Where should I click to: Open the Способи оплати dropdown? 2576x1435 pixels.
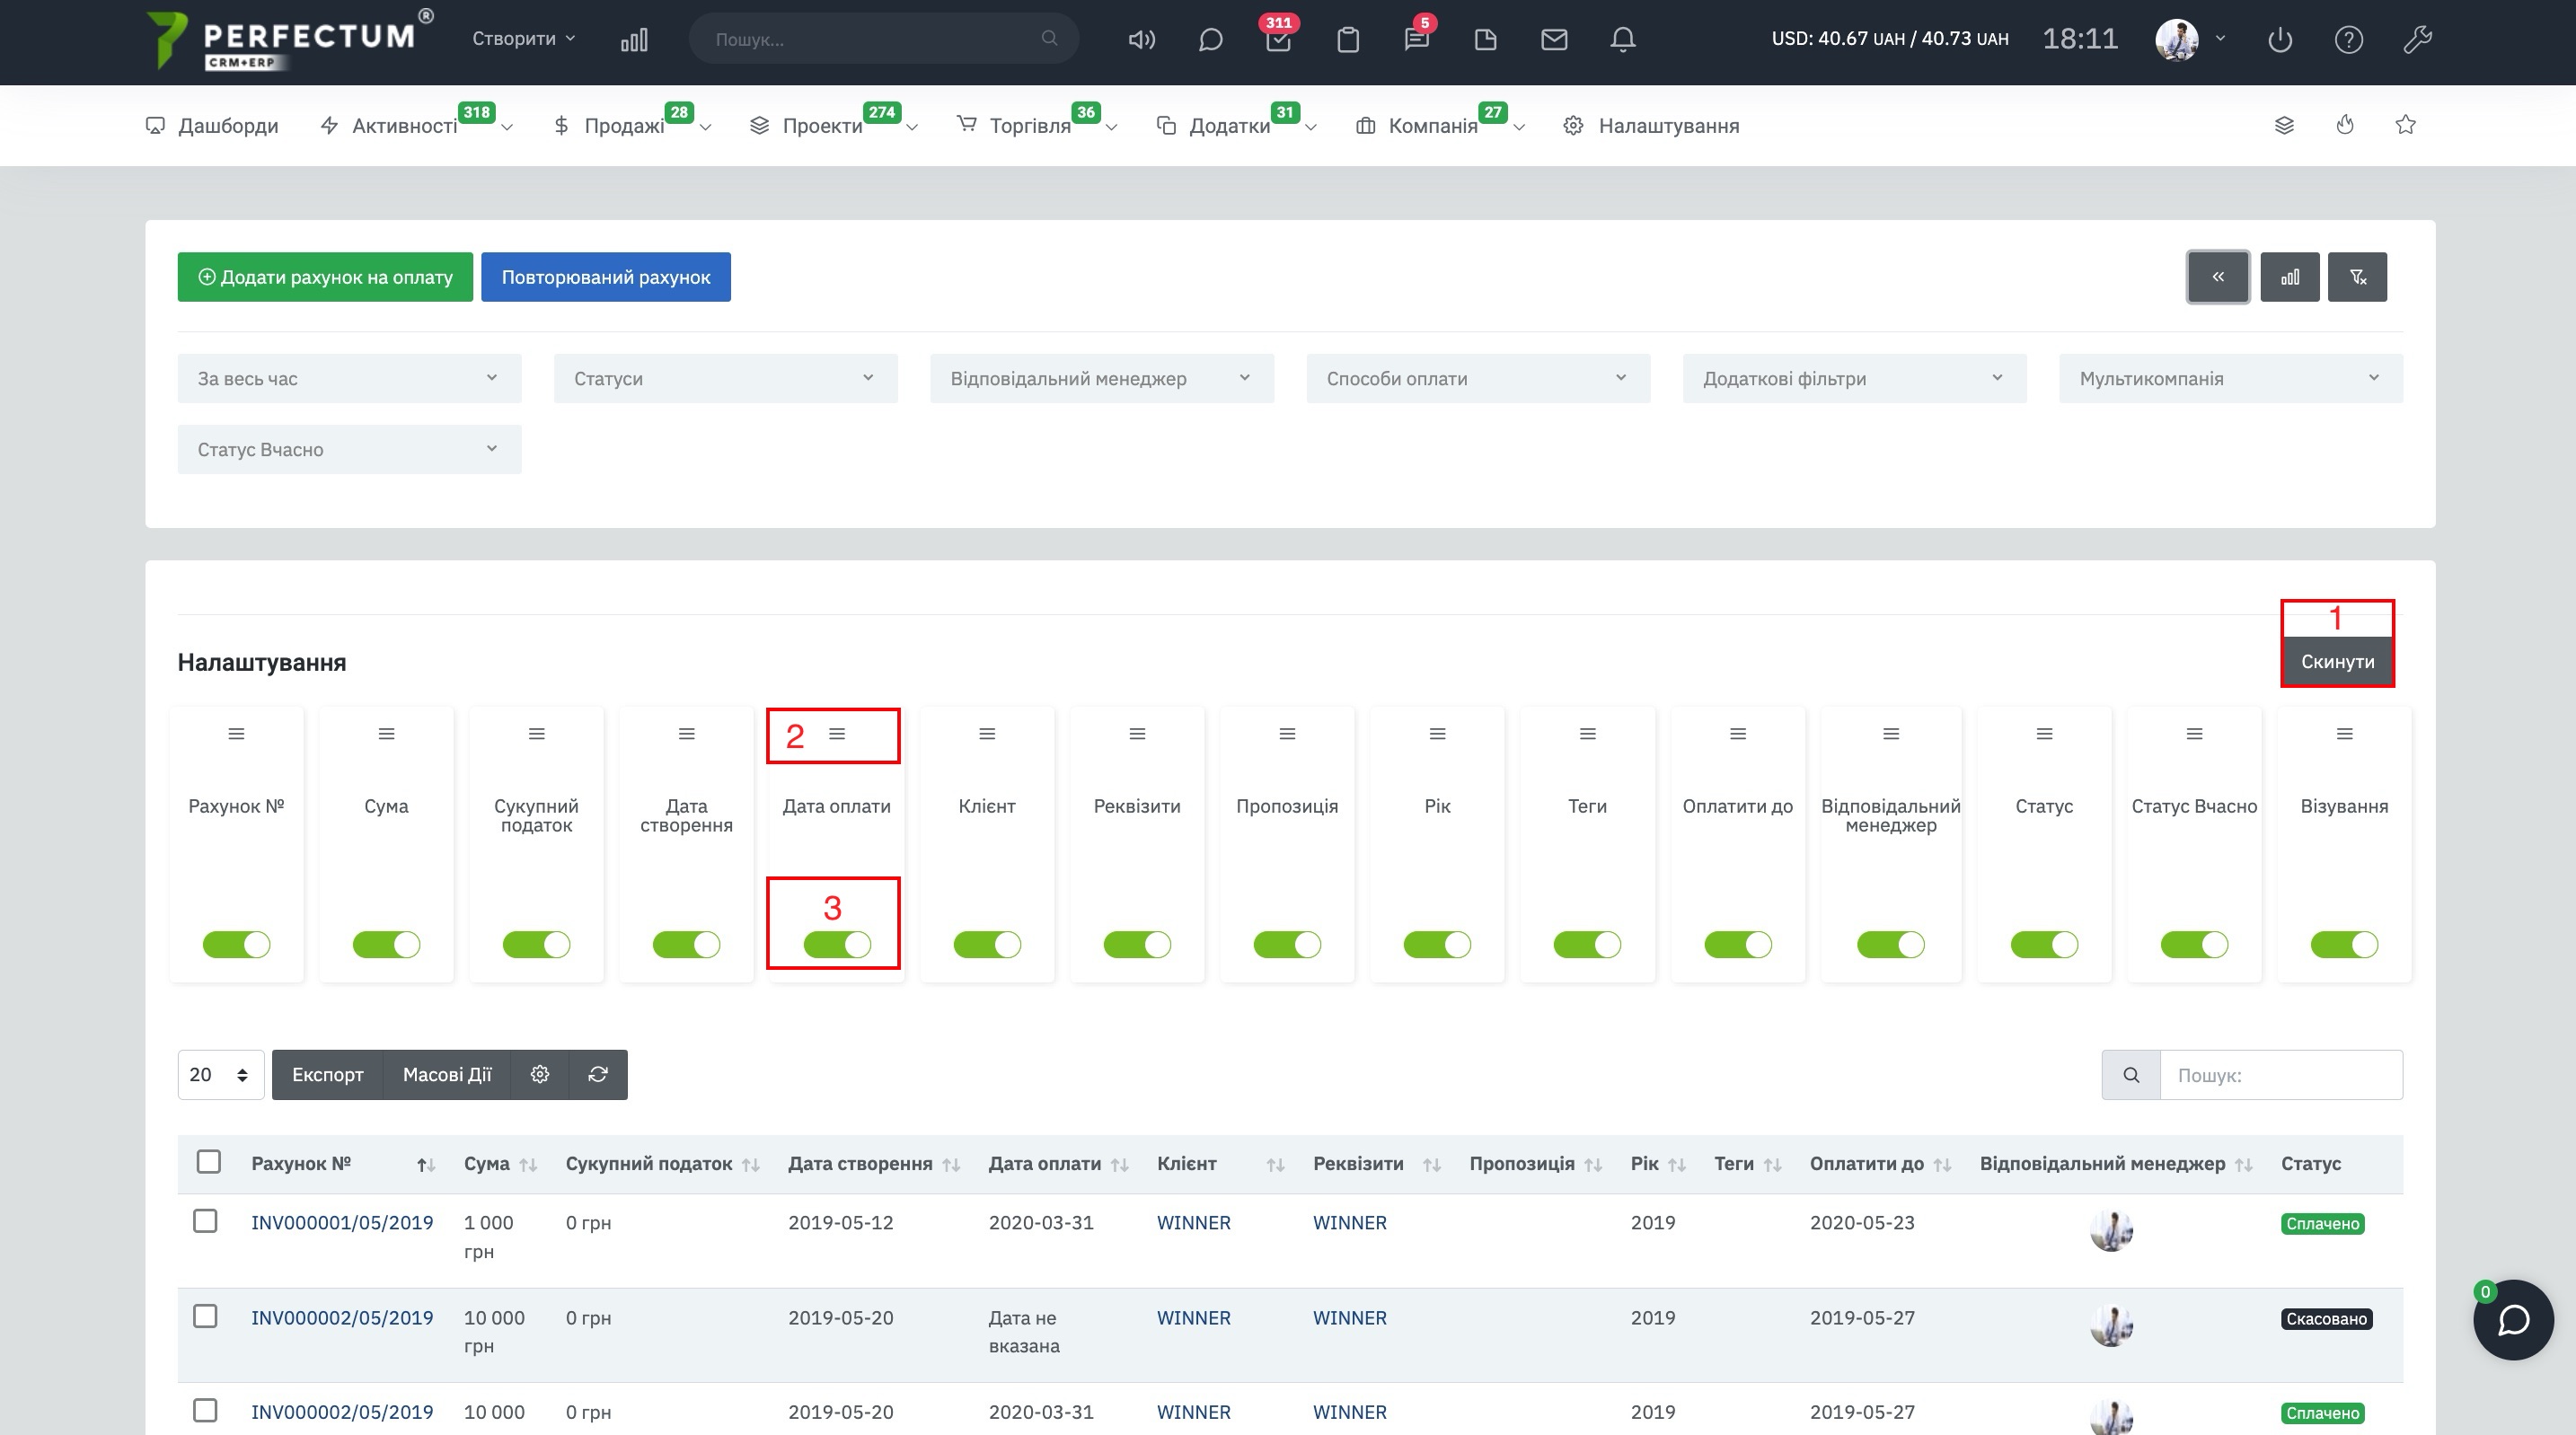[x=1477, y=378]
